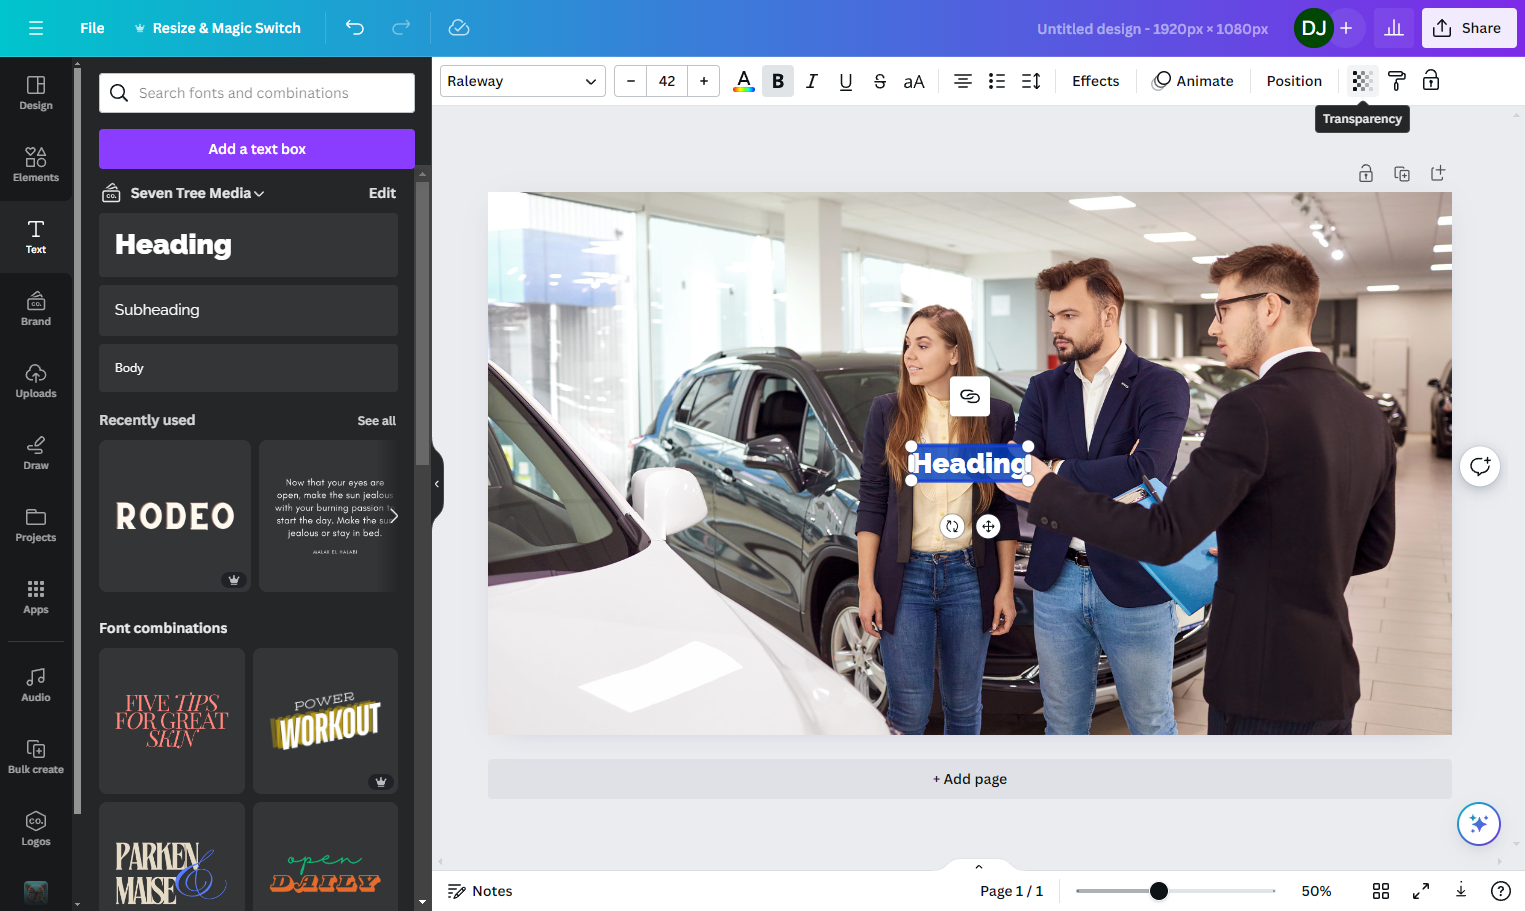Open the hamburger main menu
This screenshot has width=1525, height=911.
(36, 28)
